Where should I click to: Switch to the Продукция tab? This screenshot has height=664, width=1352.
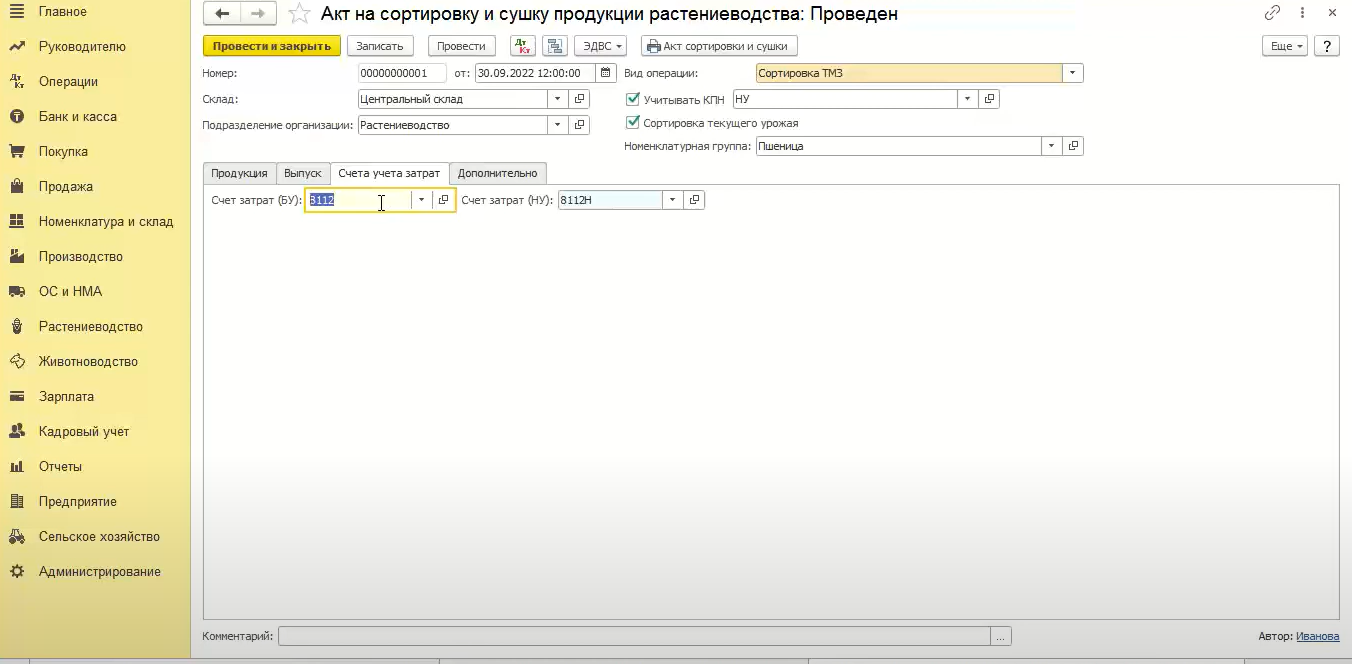coord(239,173)
